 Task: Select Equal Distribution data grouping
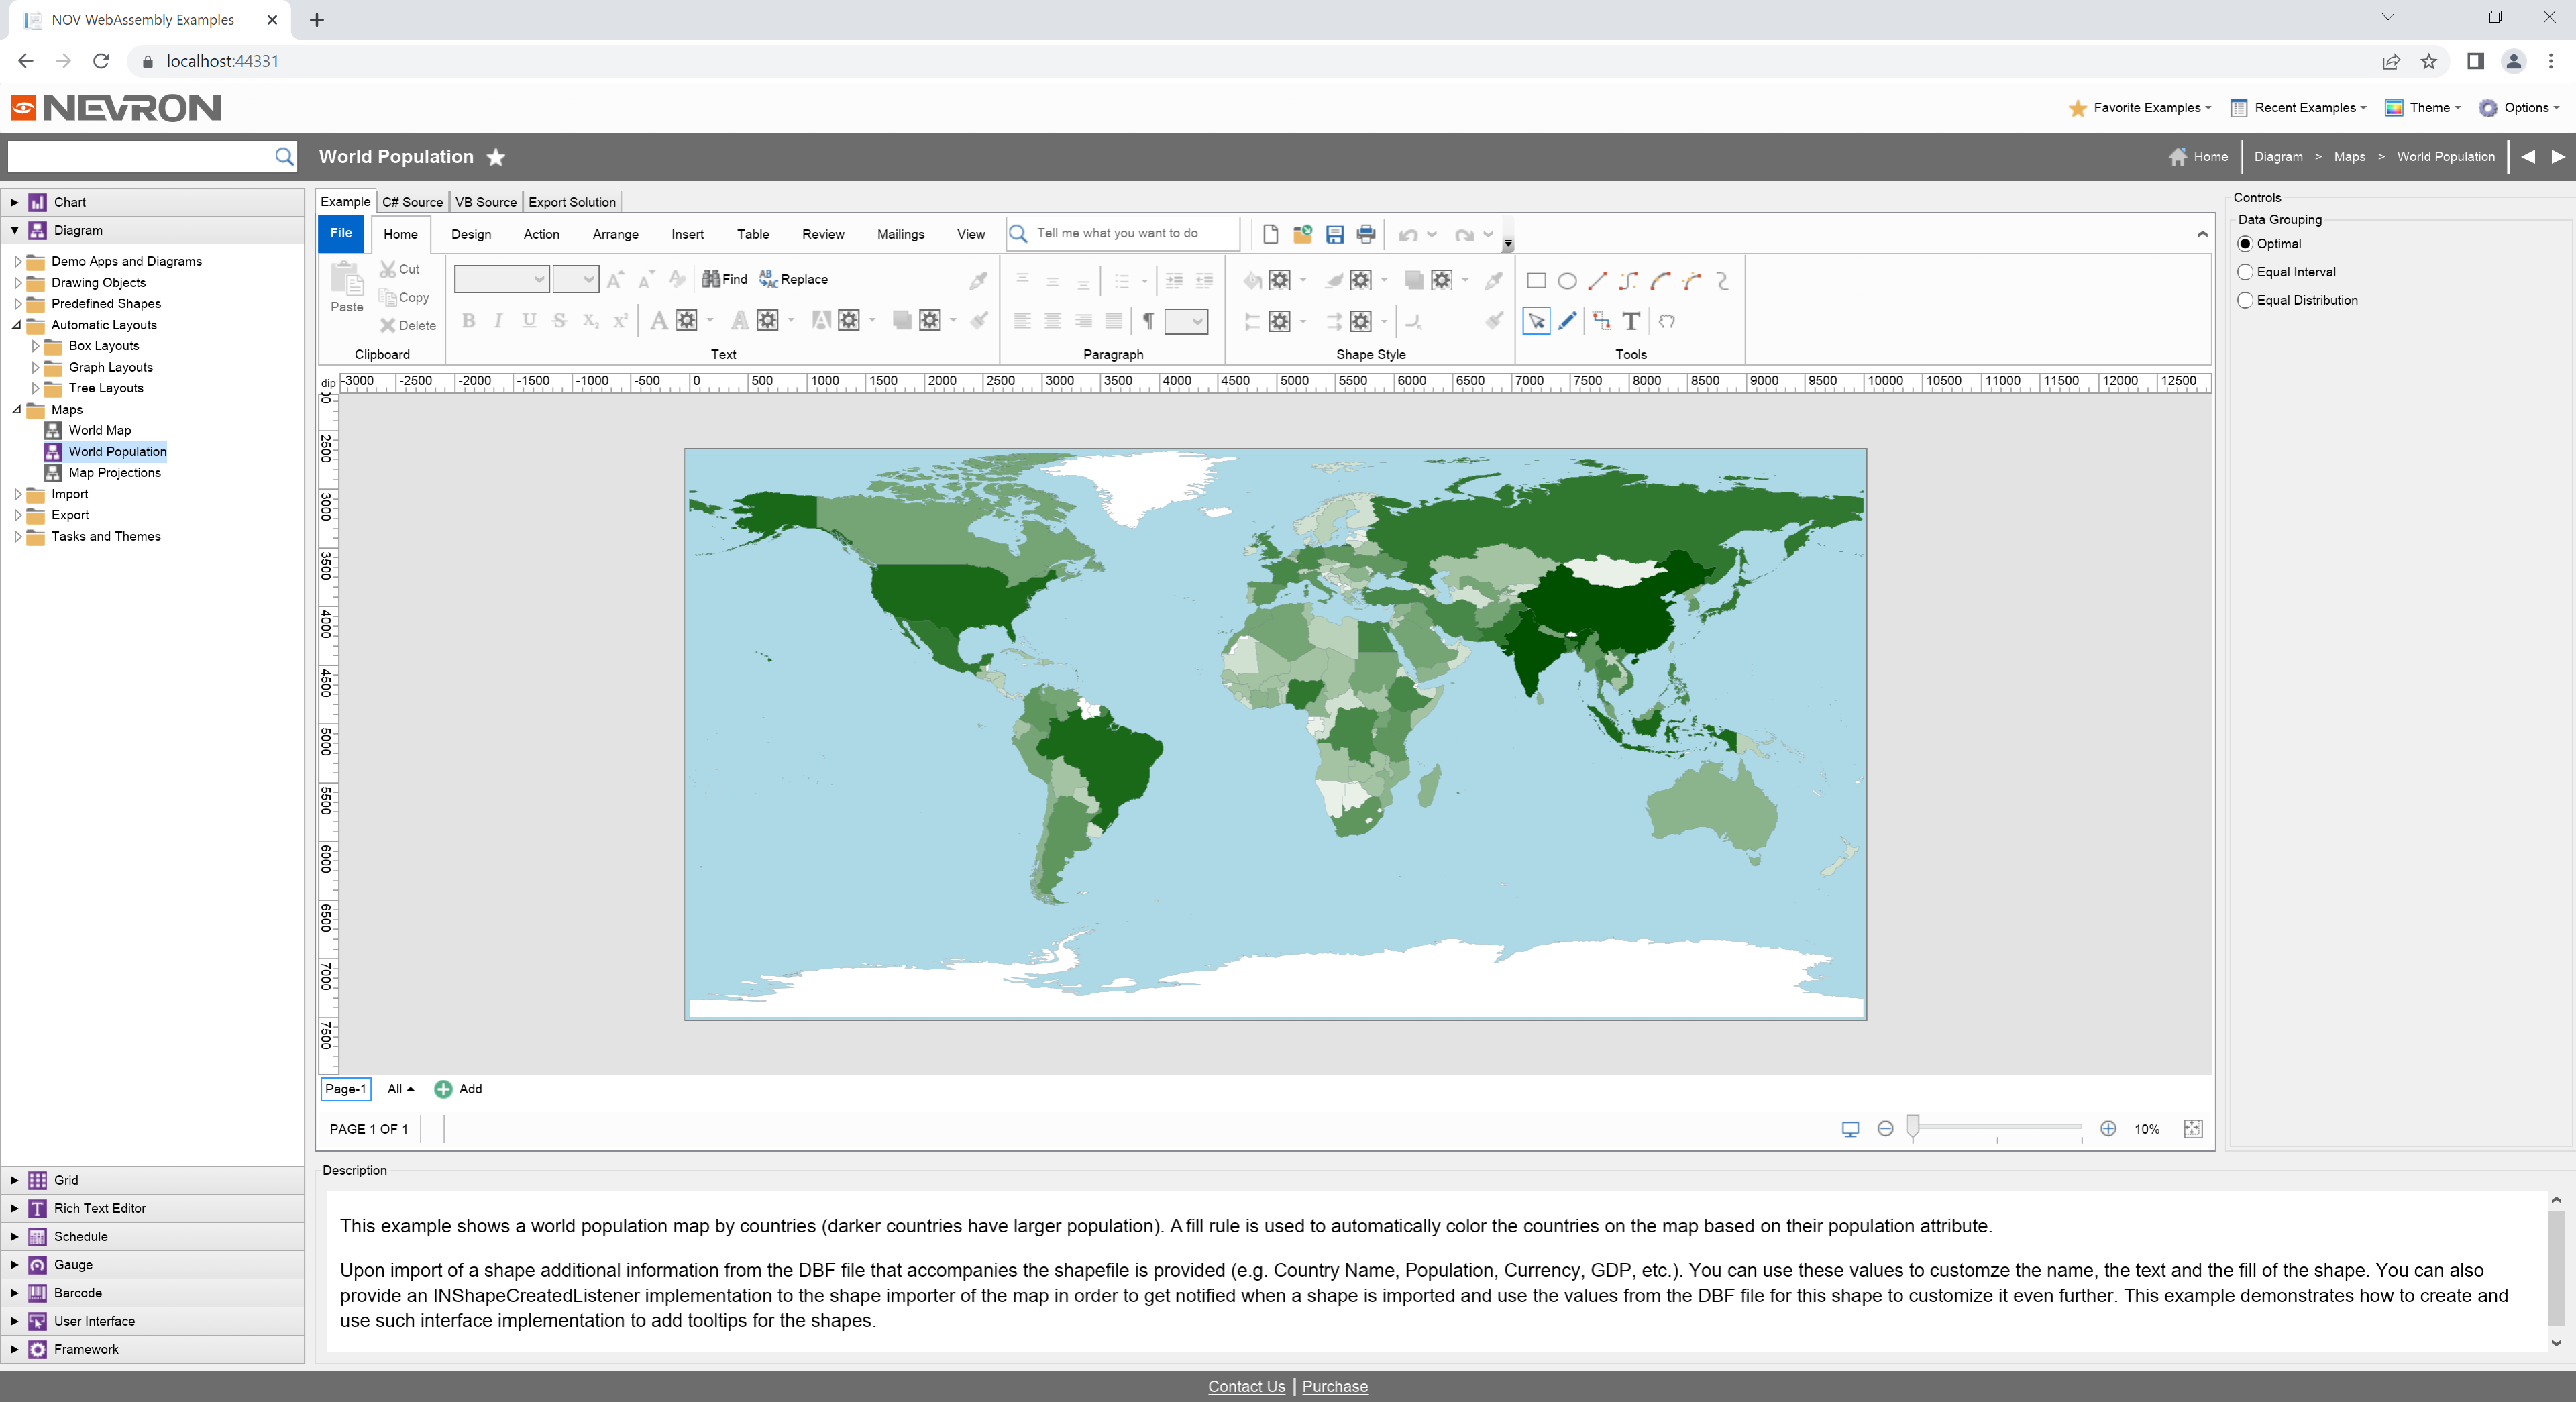point(2245,300)
